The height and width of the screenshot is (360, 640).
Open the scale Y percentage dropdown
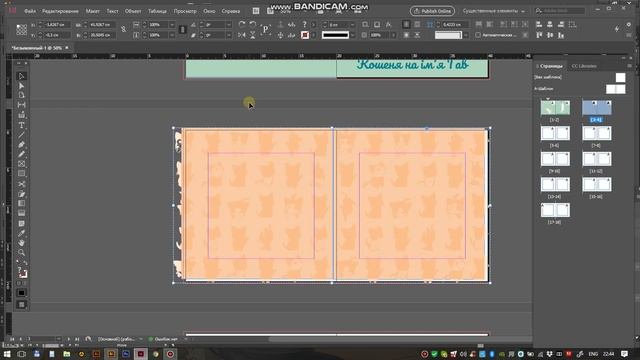click(172, 36)
